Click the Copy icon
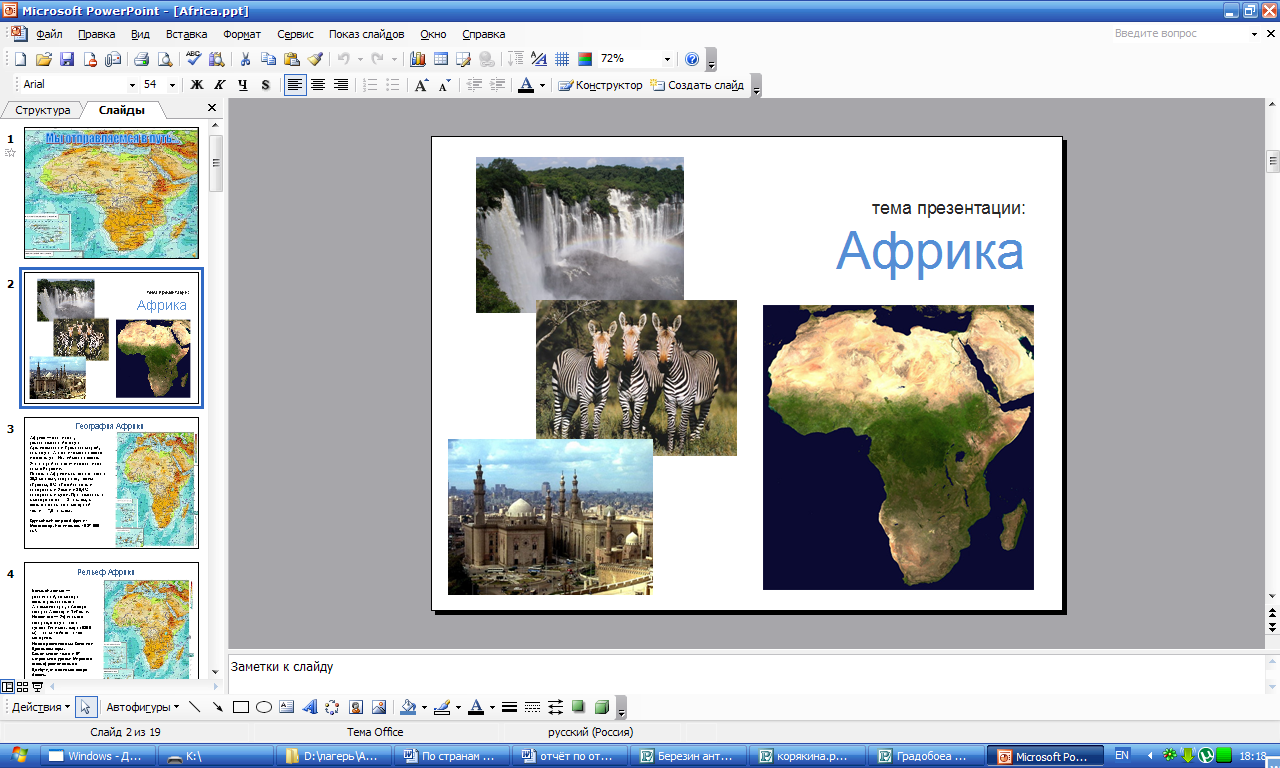This screenshot has height=768, width=1280. click(x=269, y=59)
